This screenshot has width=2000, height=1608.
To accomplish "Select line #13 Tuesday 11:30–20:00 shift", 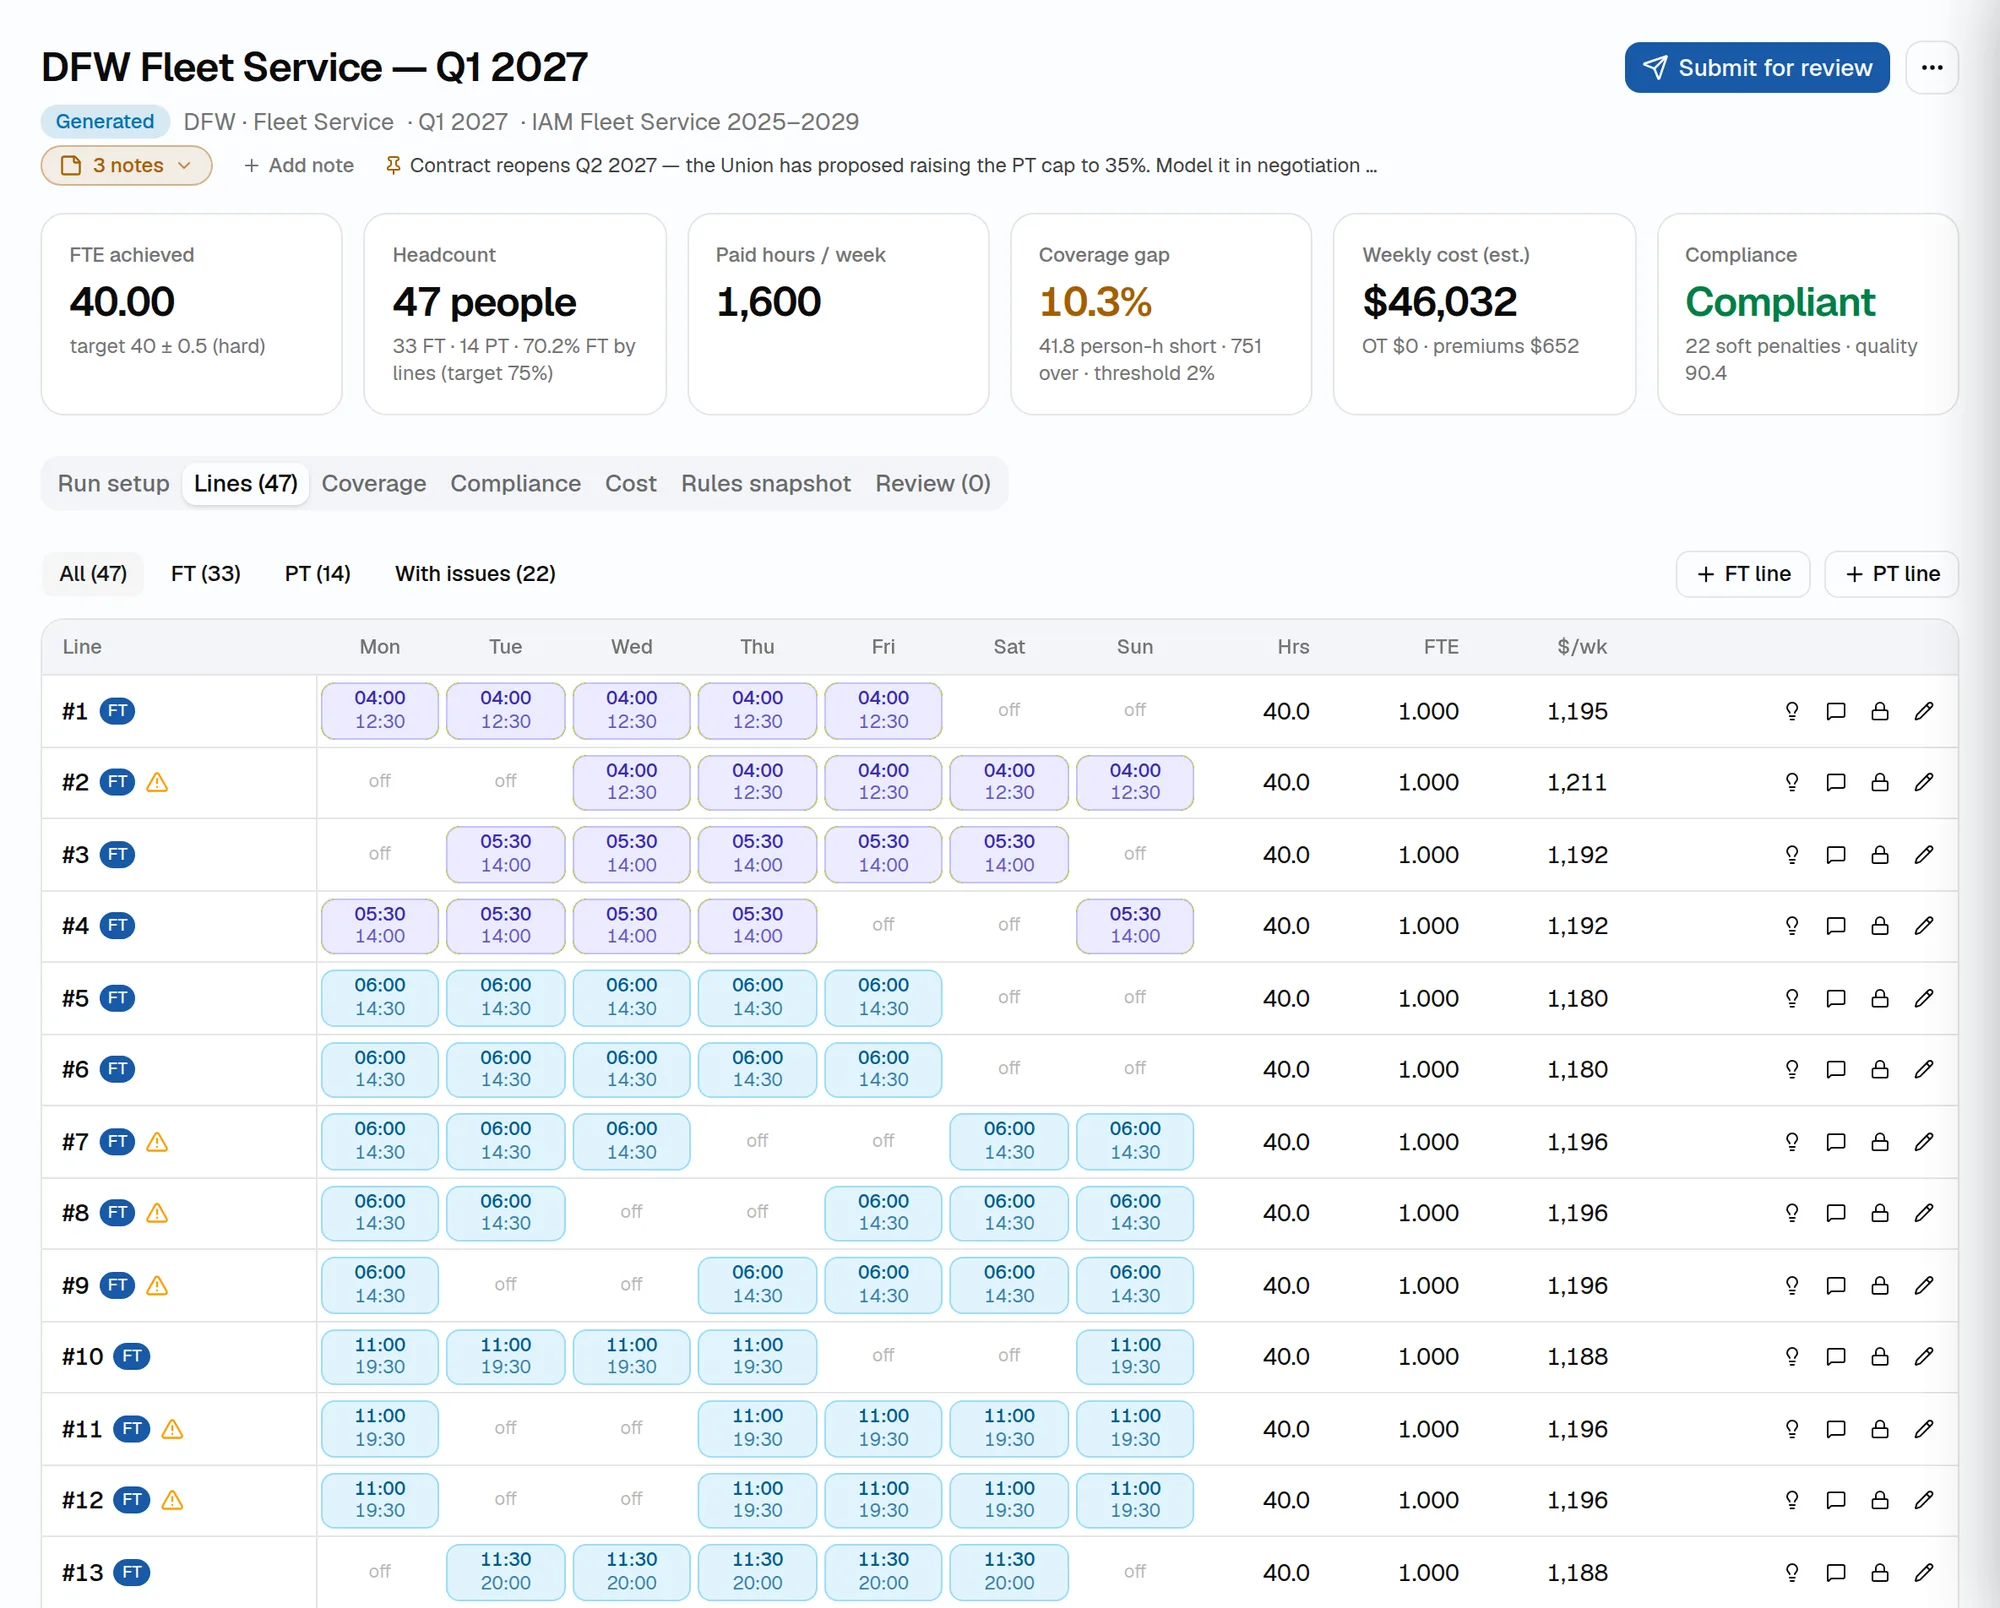I will point(506,1571).
